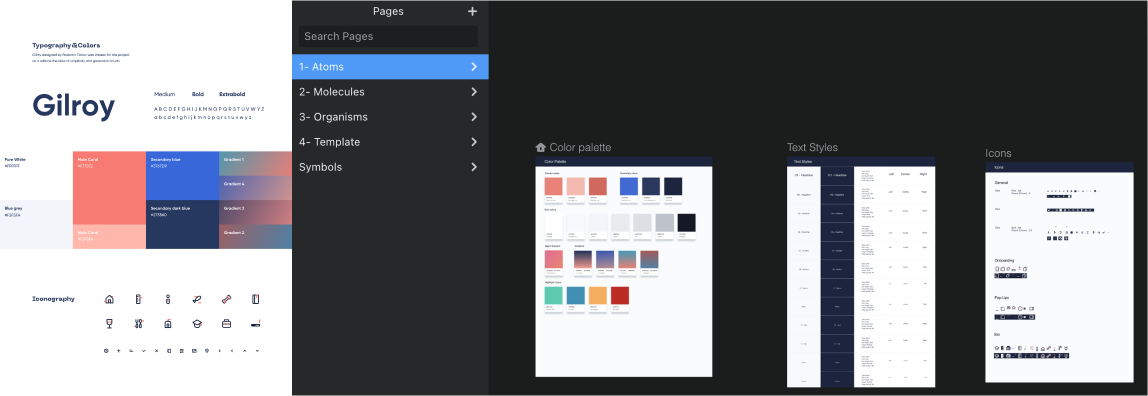The height and width of the screenshot is (396, 1148).
Task: Select the Text Styles artboard title
Action: 812,147
